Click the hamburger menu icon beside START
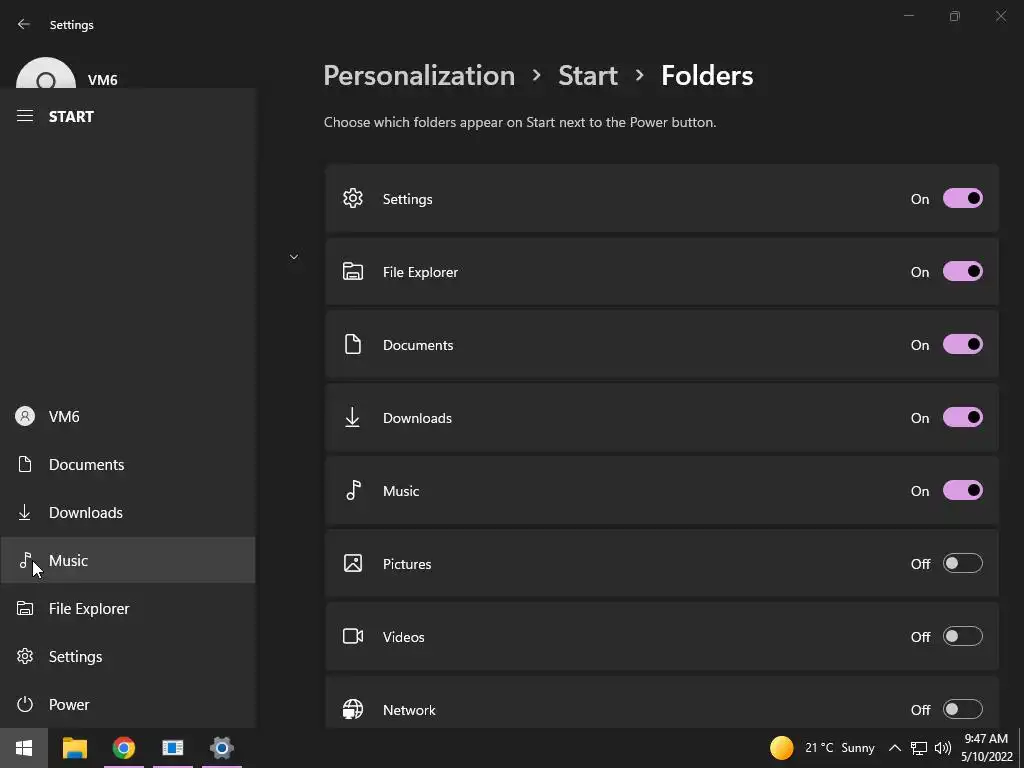Image resolution: width=1024 pixels, height=768 pixels. 25,116
